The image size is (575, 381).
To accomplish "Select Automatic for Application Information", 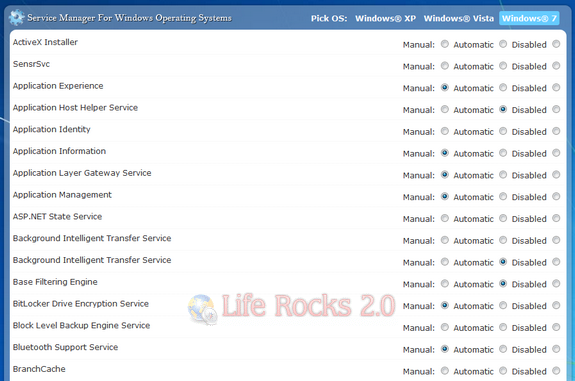I will (x=503, y=153).
